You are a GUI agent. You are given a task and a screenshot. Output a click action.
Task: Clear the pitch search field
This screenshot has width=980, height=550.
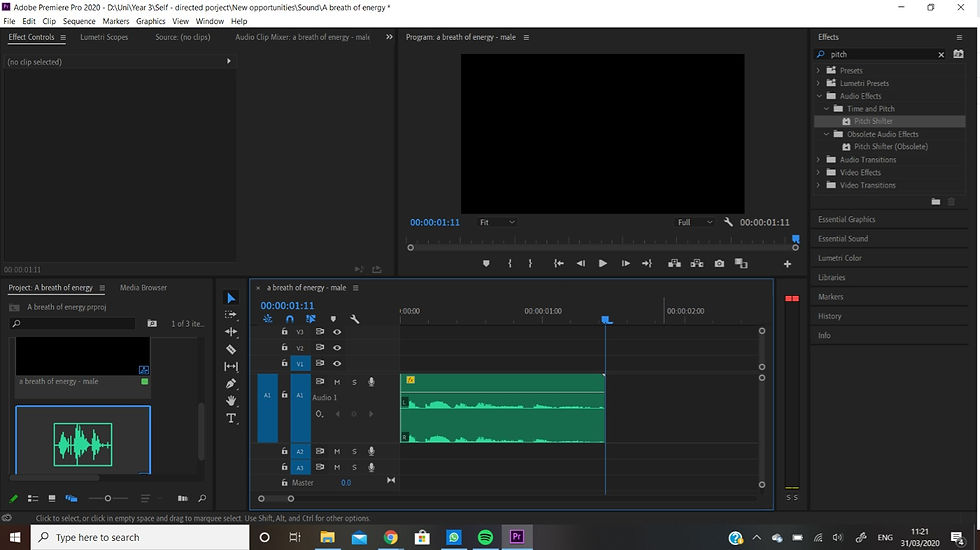click(941, 55)
